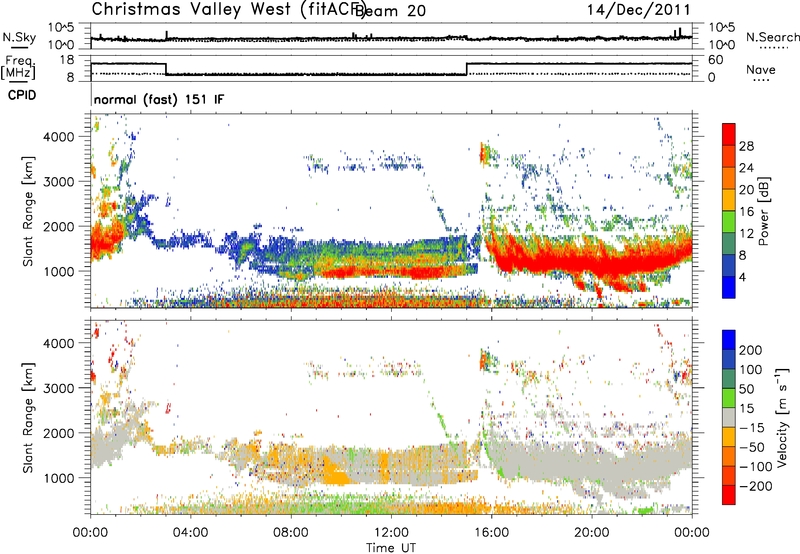The width and height of the screenshot is (800, 554).
Task: Click the '2000' tick on the velocity panel
Action: point(58,433)
